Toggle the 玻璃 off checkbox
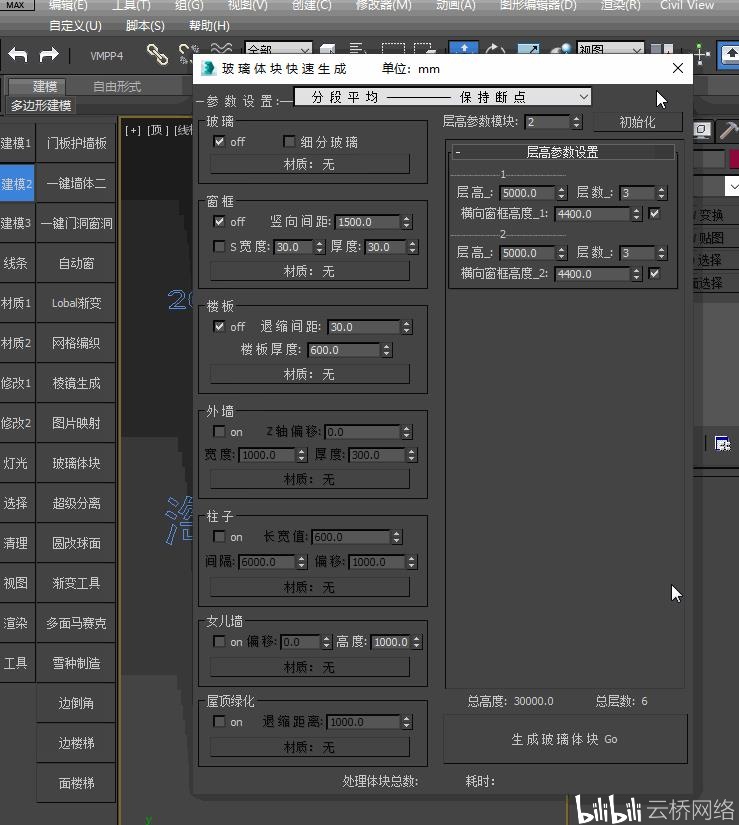The image size is (739, 825). pyautogui.click(x=219, y=142)
